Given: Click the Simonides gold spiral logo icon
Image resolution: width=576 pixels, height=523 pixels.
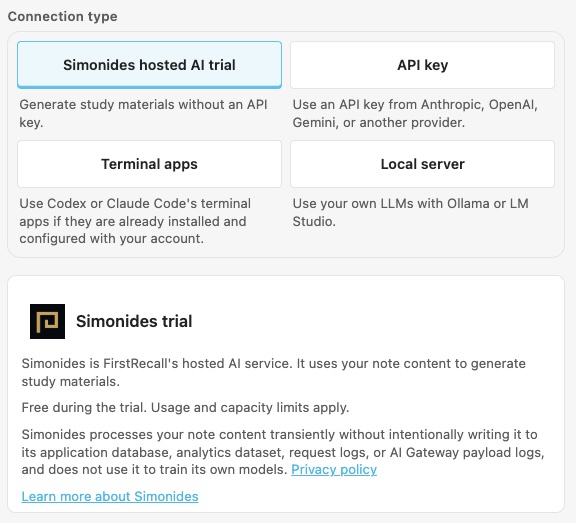Looking at the screenshot, I should (47, 321).
